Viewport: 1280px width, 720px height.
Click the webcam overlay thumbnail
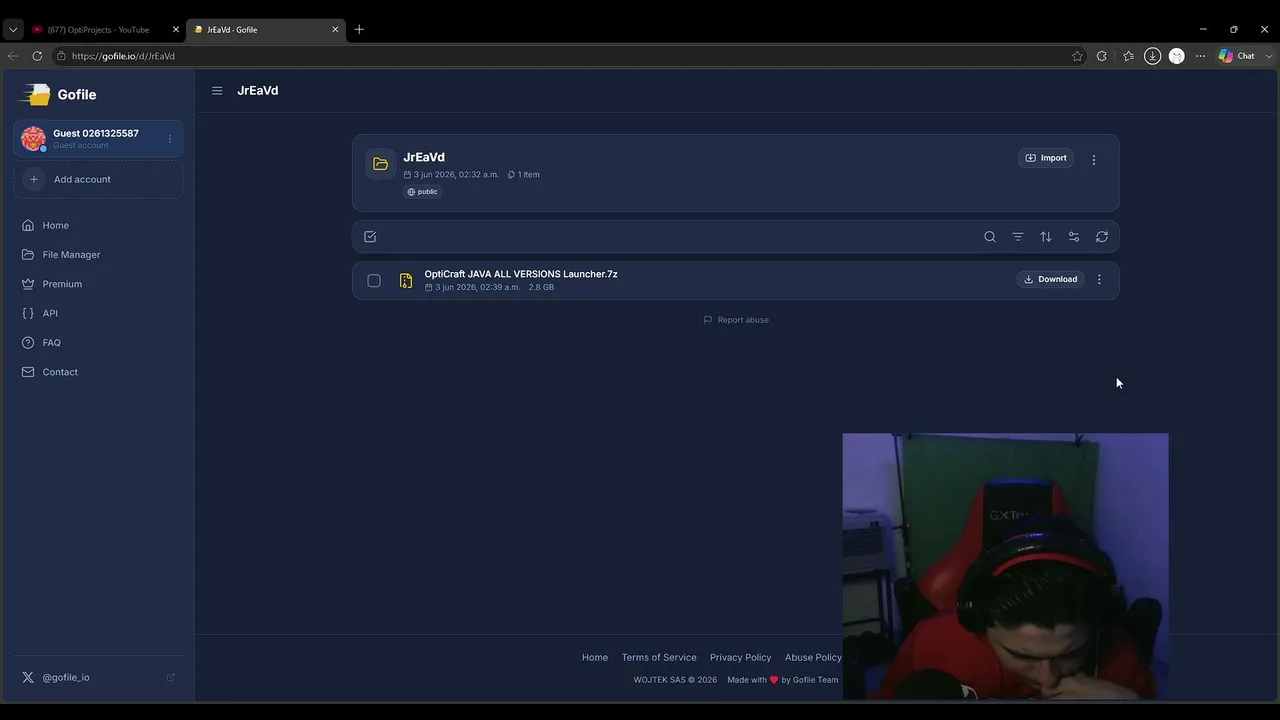pos(1005,566)
